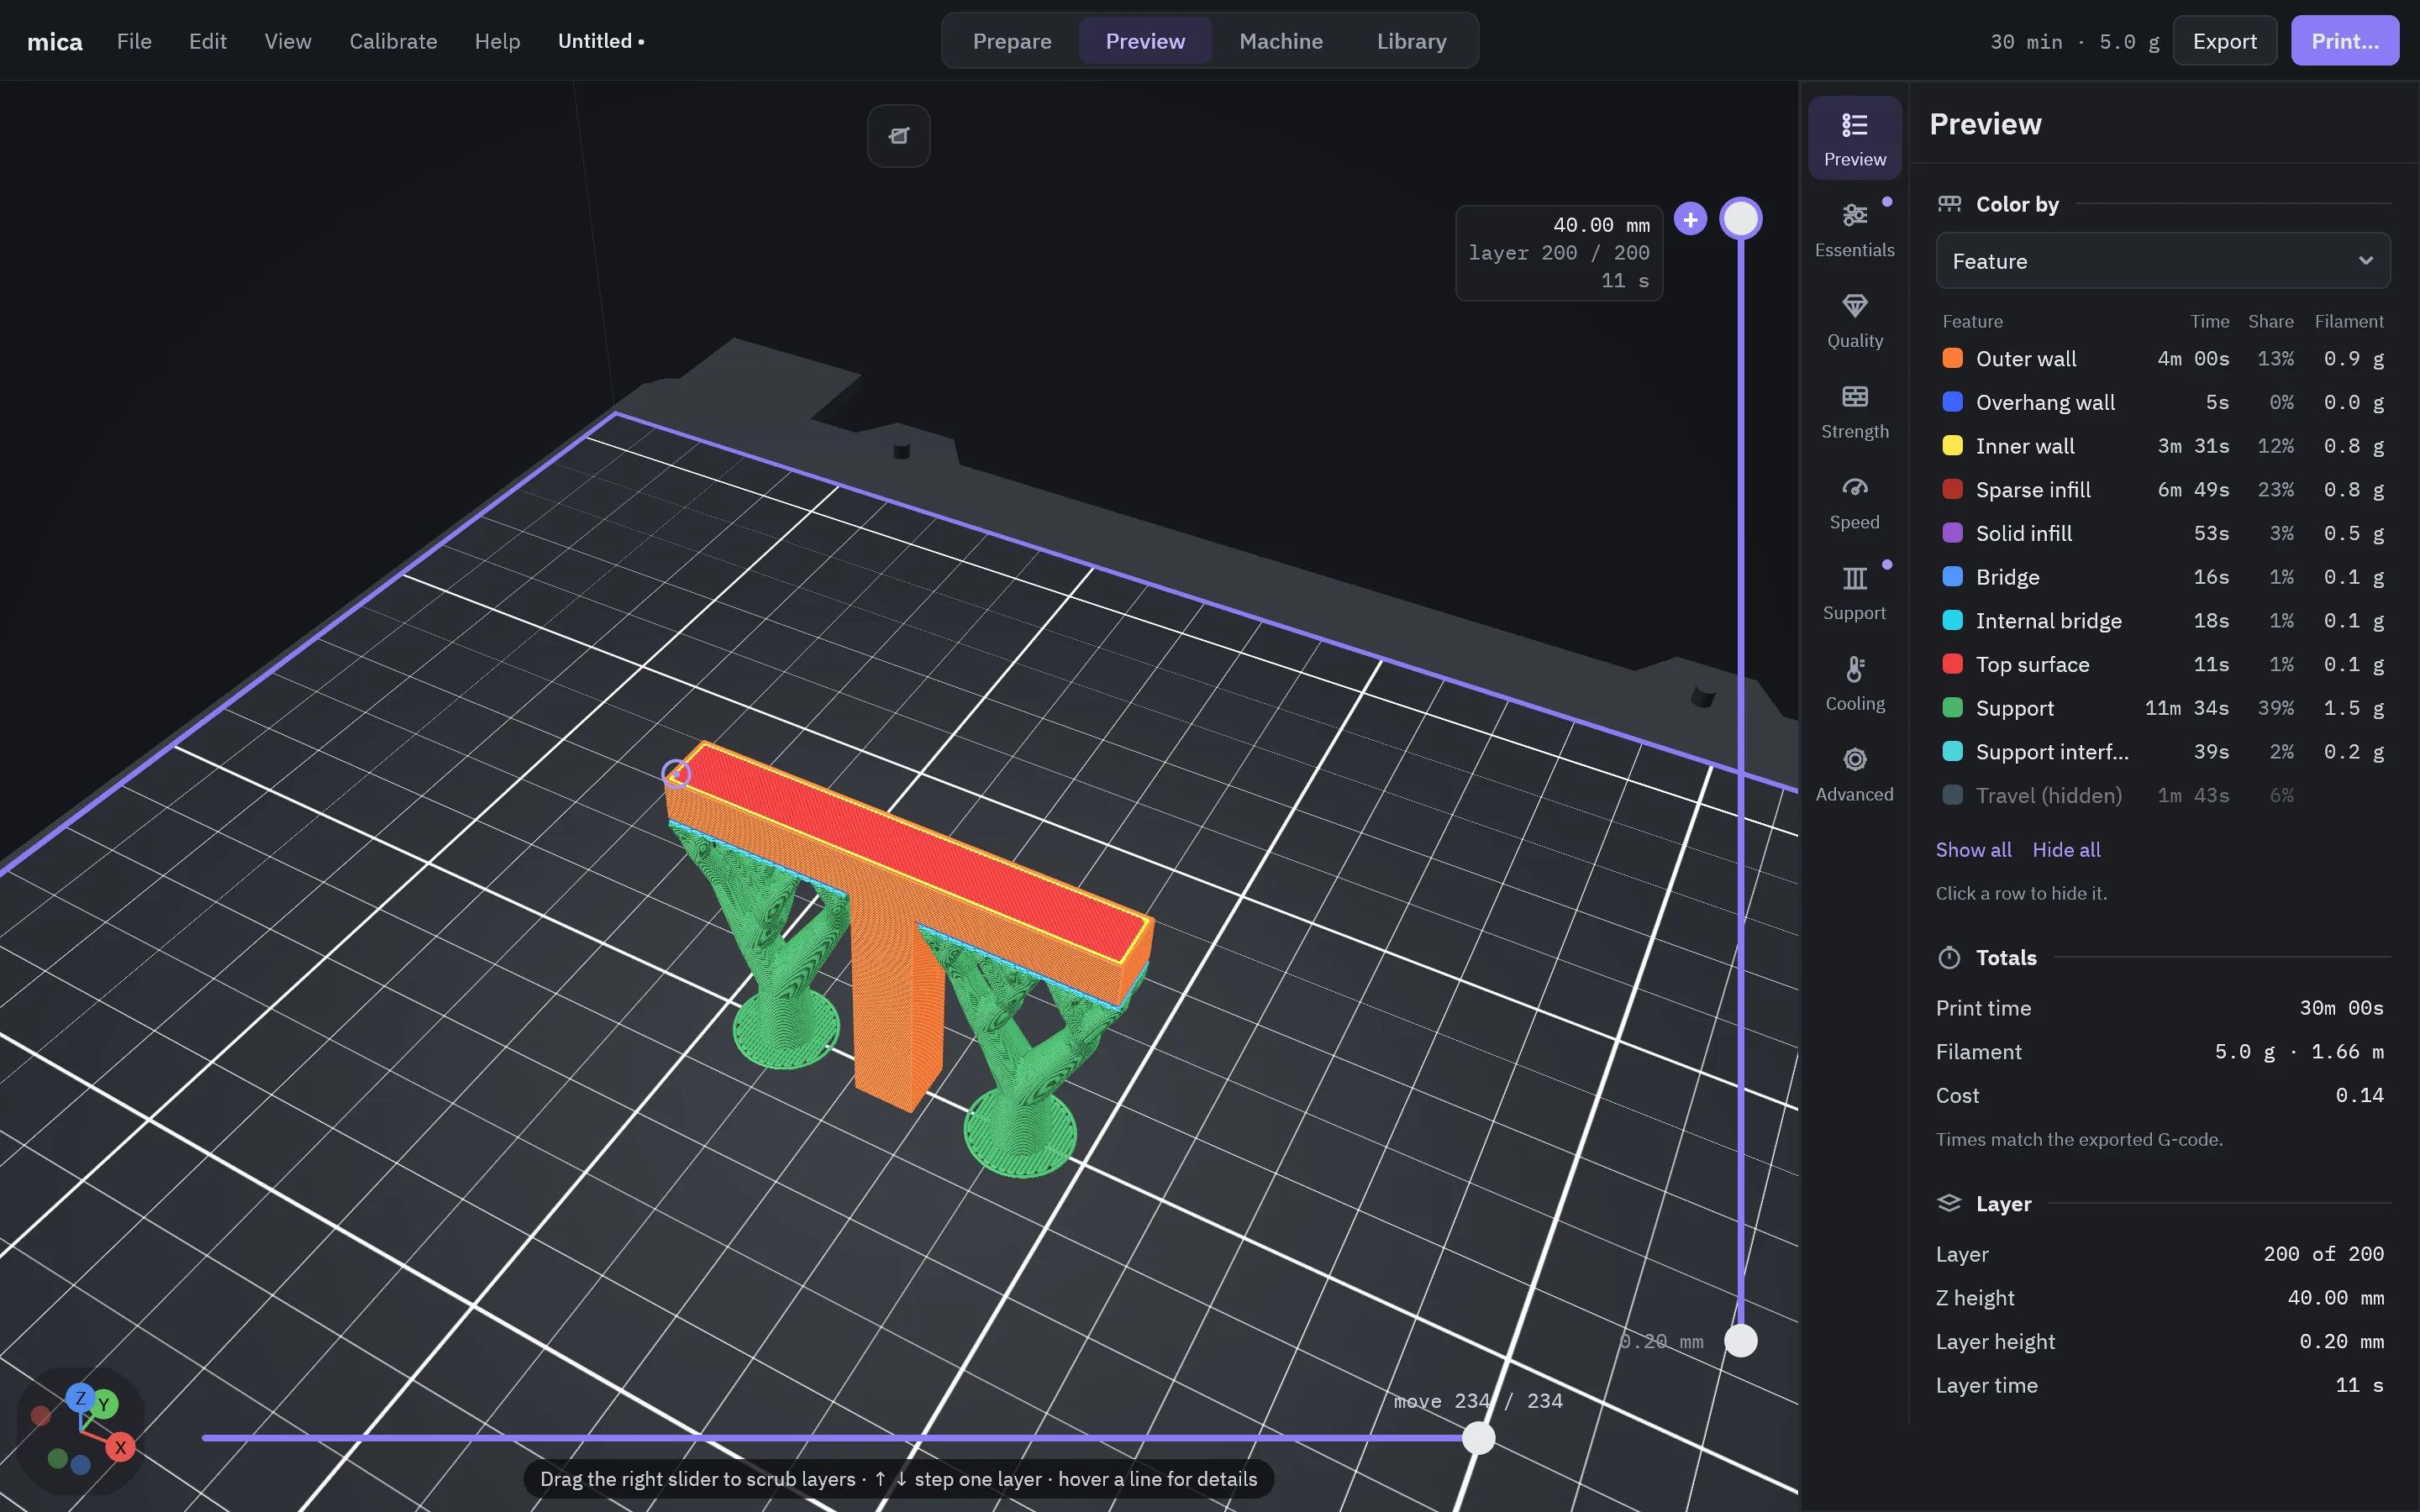The width and height of the screenshot is (2420, 1512).
Task: Open the Cooling settings icon
Action: (1854, 684)
